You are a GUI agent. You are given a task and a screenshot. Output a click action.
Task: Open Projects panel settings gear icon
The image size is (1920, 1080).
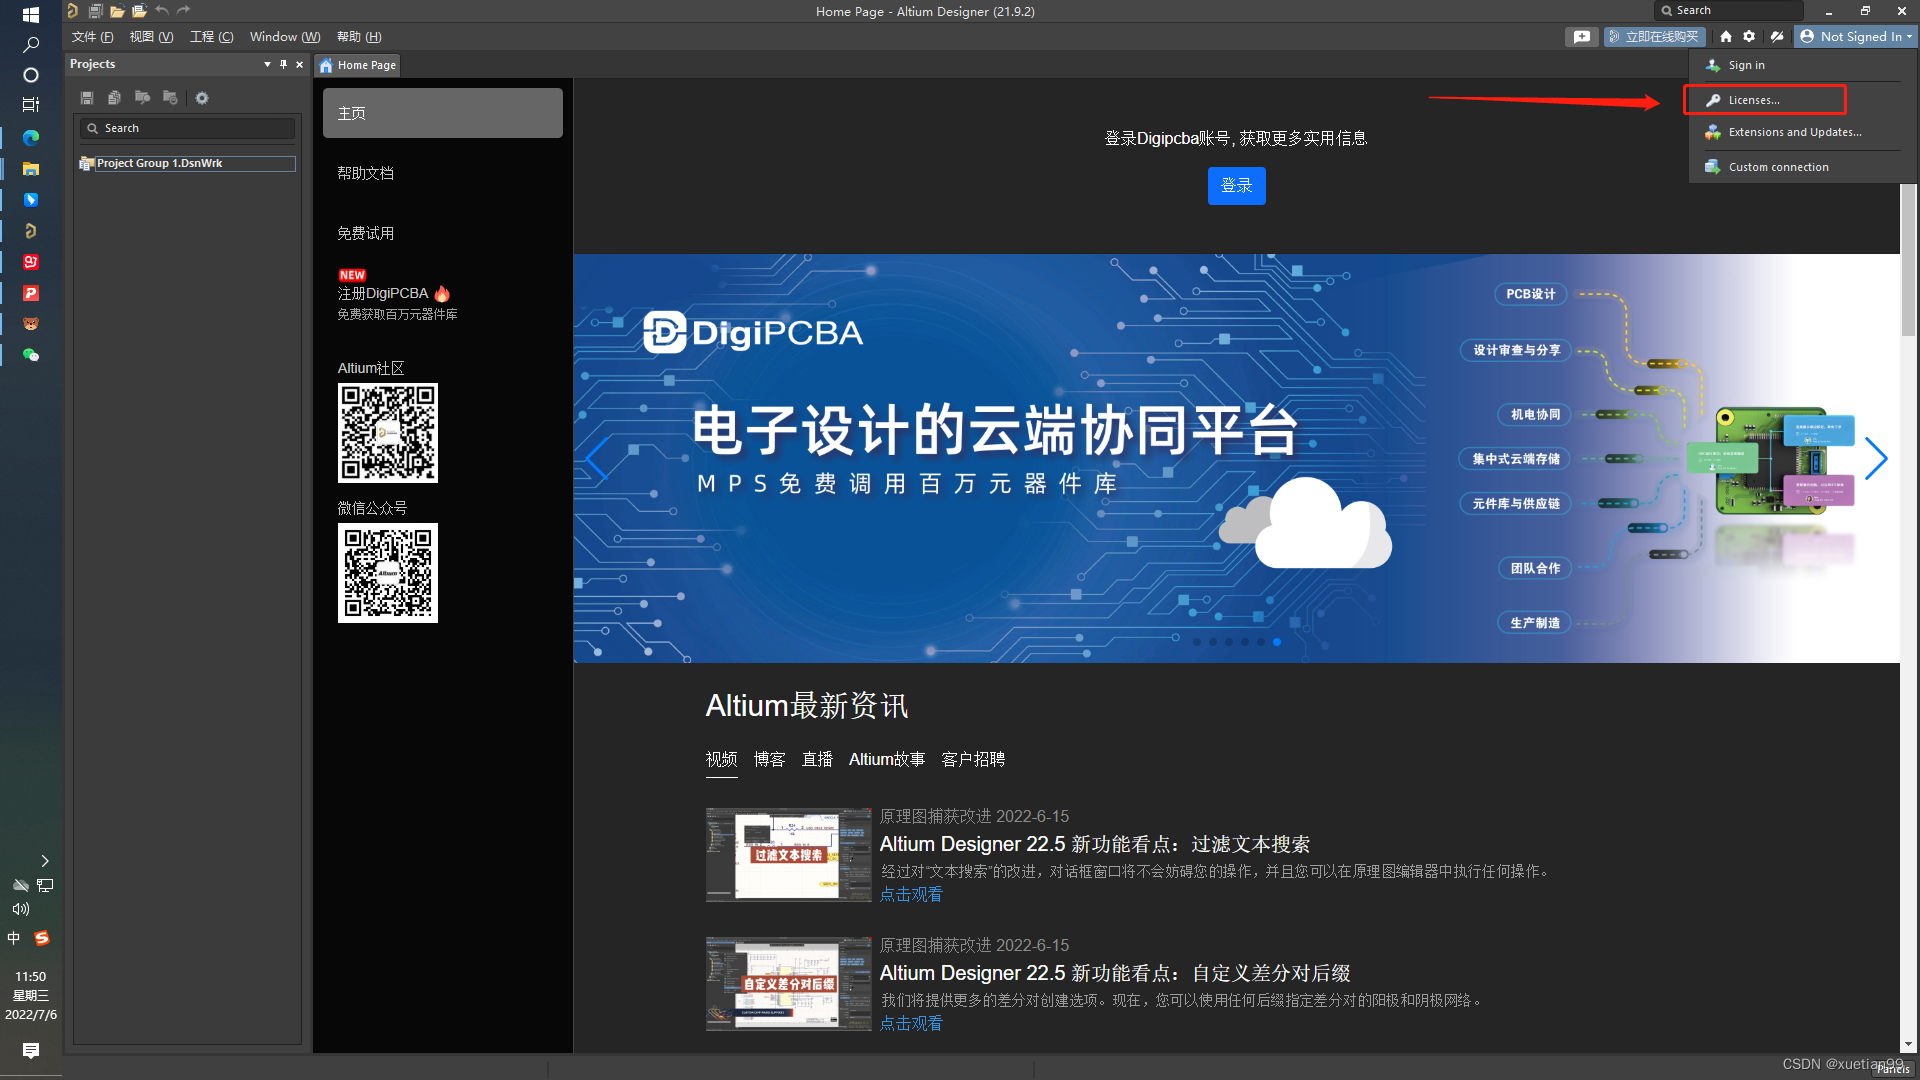[x=202, y=98]
